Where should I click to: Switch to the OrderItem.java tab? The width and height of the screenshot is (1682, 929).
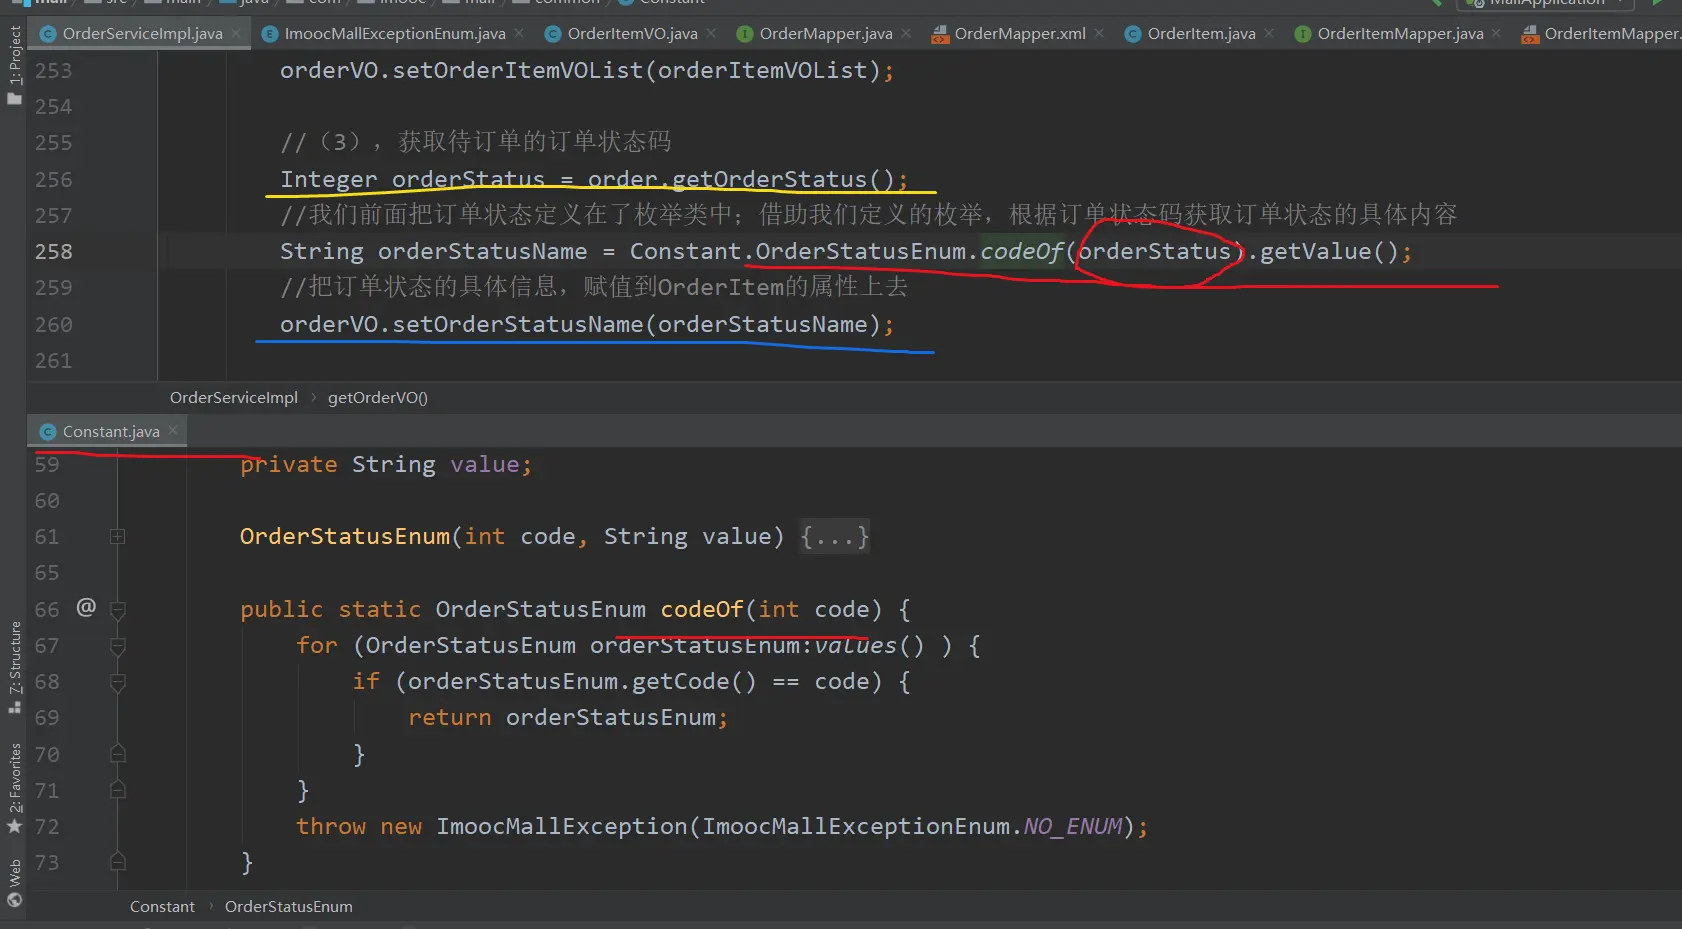pyautogui.click(x=1200, y=34)
